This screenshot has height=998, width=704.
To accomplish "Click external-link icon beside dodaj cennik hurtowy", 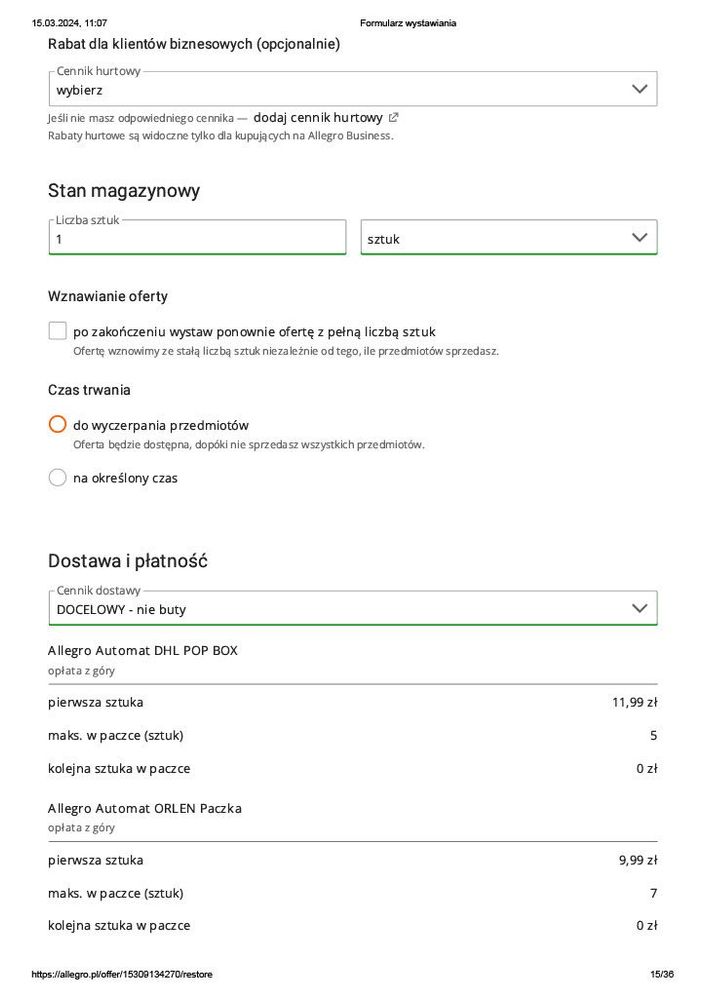I will (394, 117).
